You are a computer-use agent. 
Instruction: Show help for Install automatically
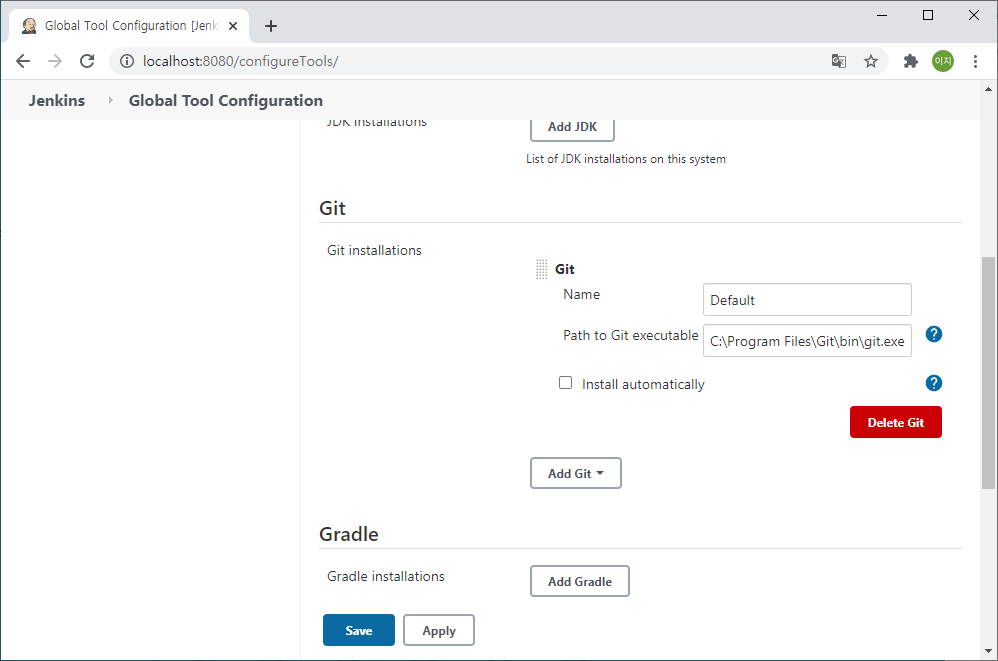click(934, 383)
